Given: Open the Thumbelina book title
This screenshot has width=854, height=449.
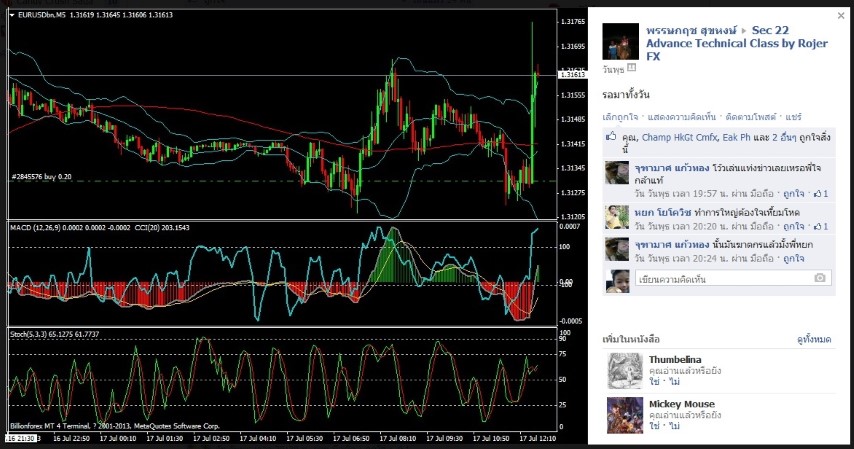Looking at the screenshot, I should pyautogui.click(x=675, y=360).
